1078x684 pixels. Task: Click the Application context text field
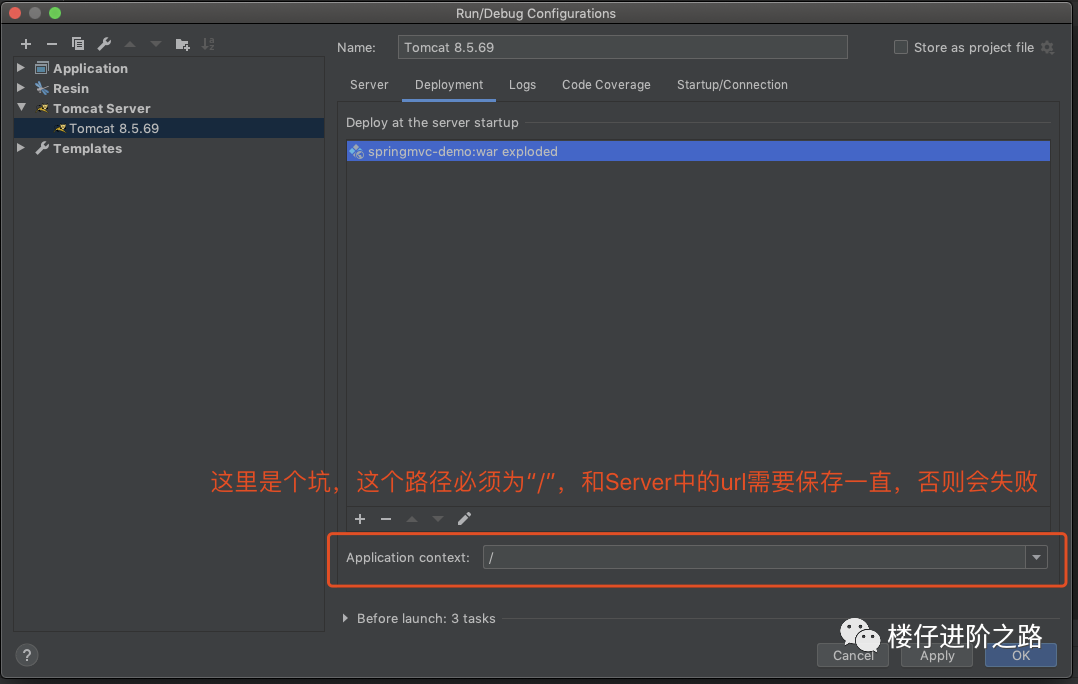(754, 558)
